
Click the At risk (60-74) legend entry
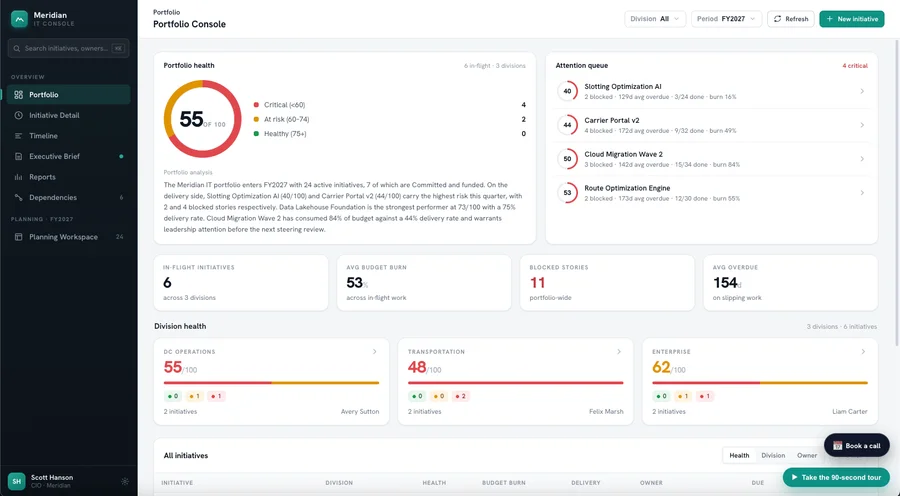point(281,119)
